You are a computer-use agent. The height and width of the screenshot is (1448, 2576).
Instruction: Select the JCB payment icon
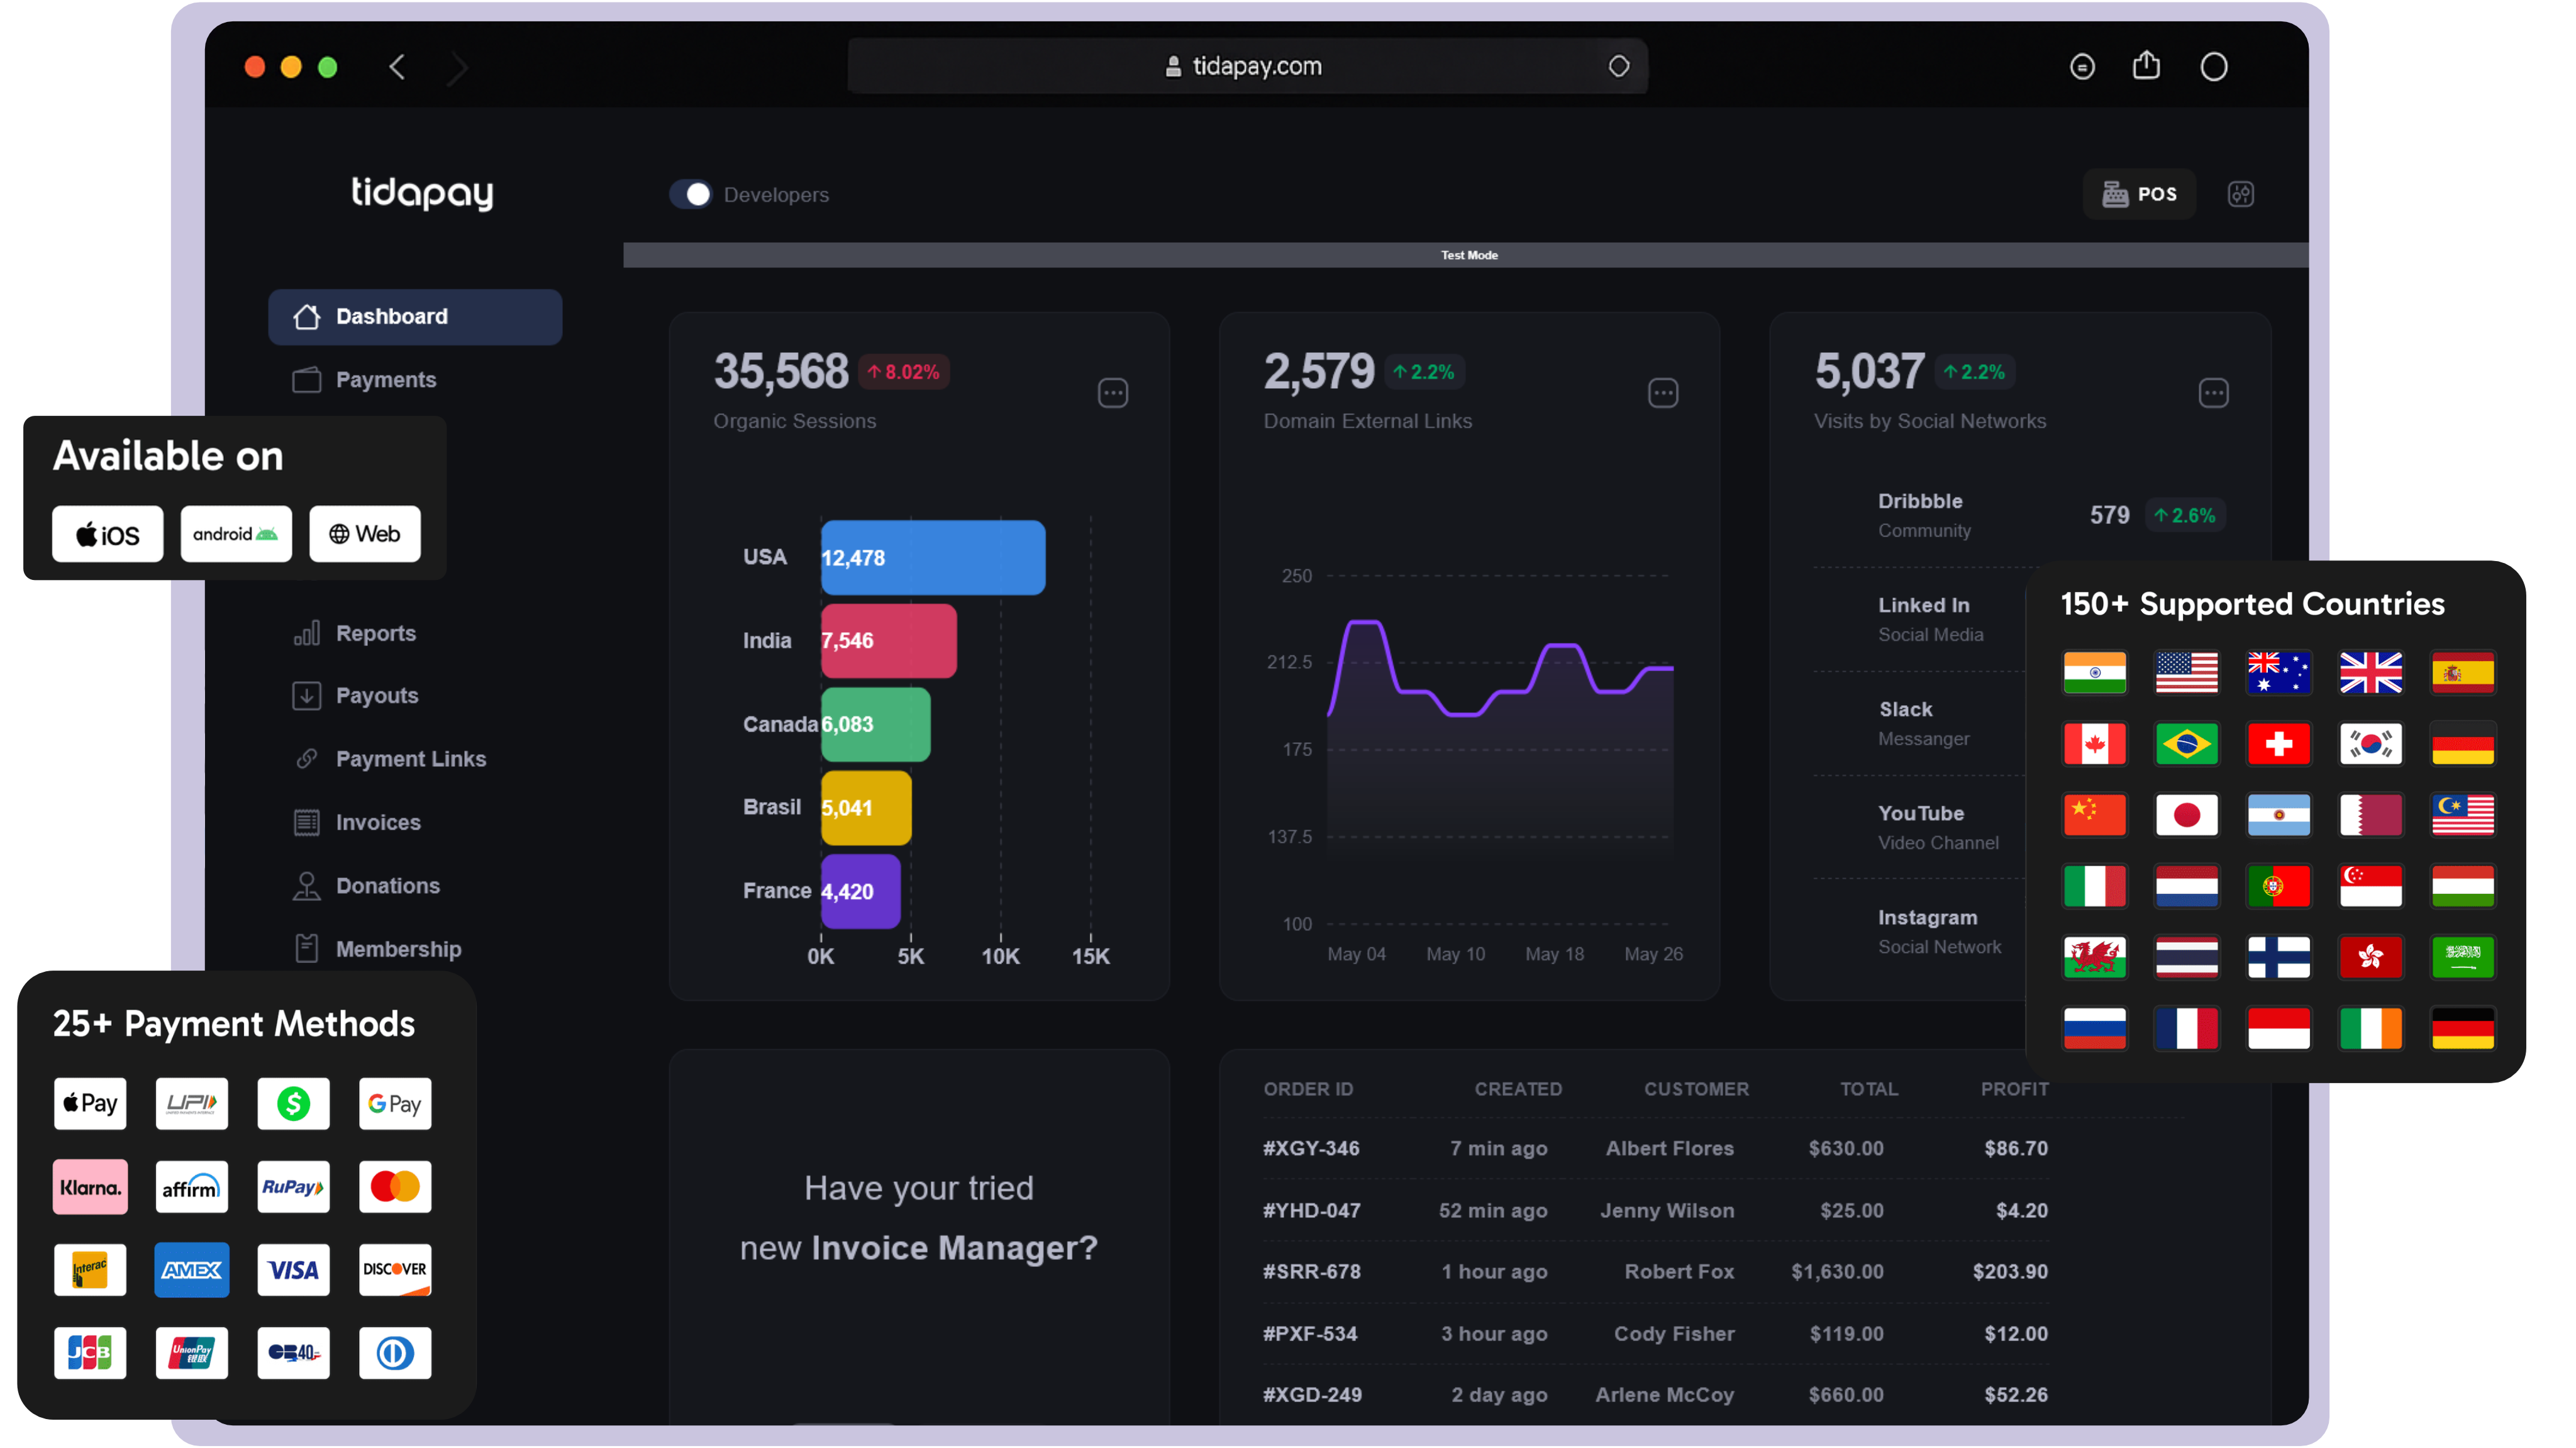[x=90, y=1353]
